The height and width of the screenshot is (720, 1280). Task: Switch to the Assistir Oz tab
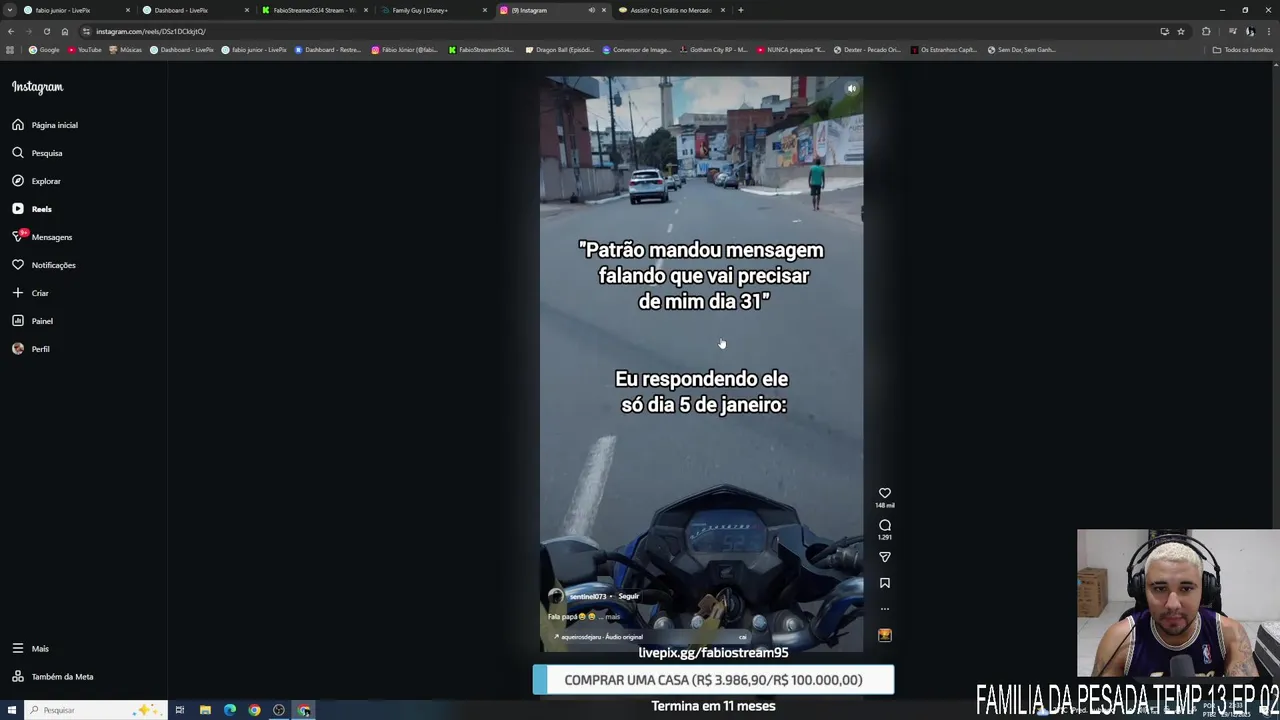(x=670, y=10)
